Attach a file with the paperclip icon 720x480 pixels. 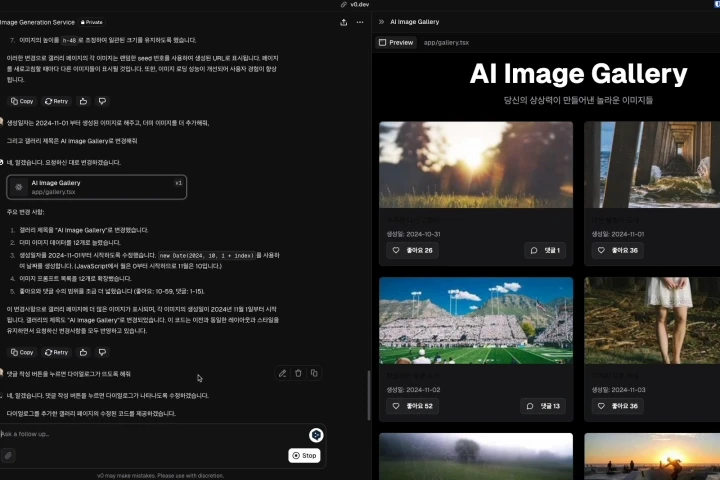coord(8,455)
